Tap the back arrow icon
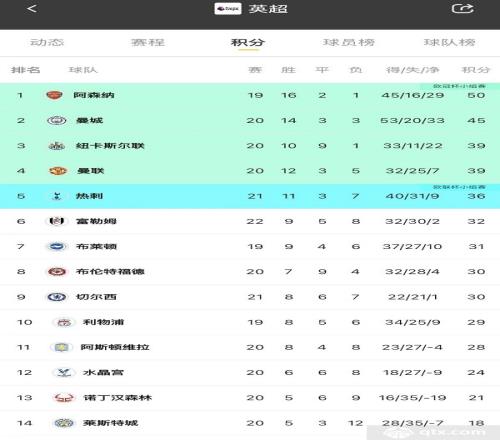The image size is (500, 440). pyautogui.click(x=32, y=8)
